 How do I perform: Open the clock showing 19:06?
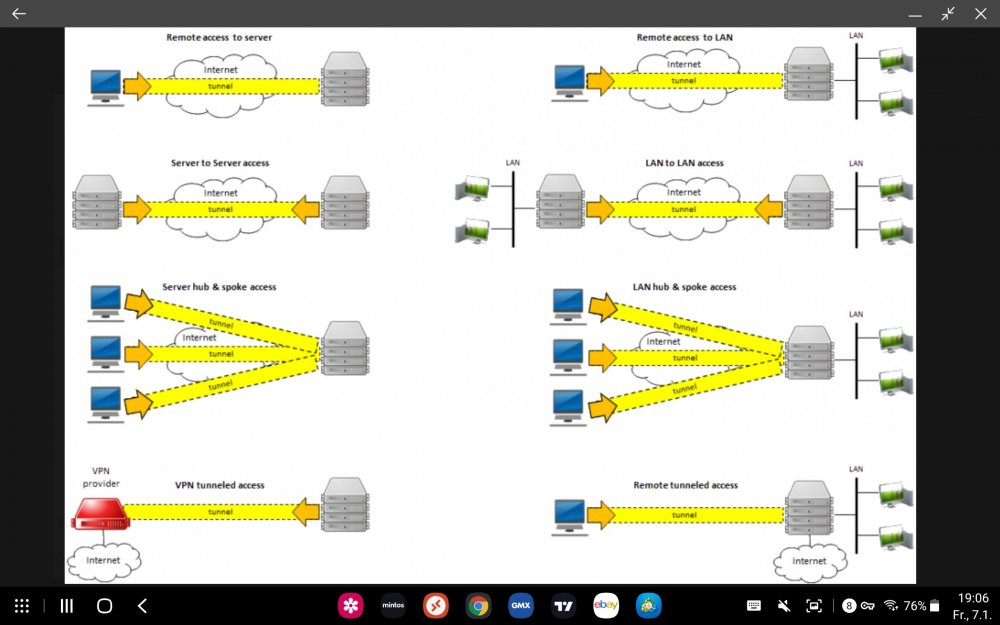[973, 598]
